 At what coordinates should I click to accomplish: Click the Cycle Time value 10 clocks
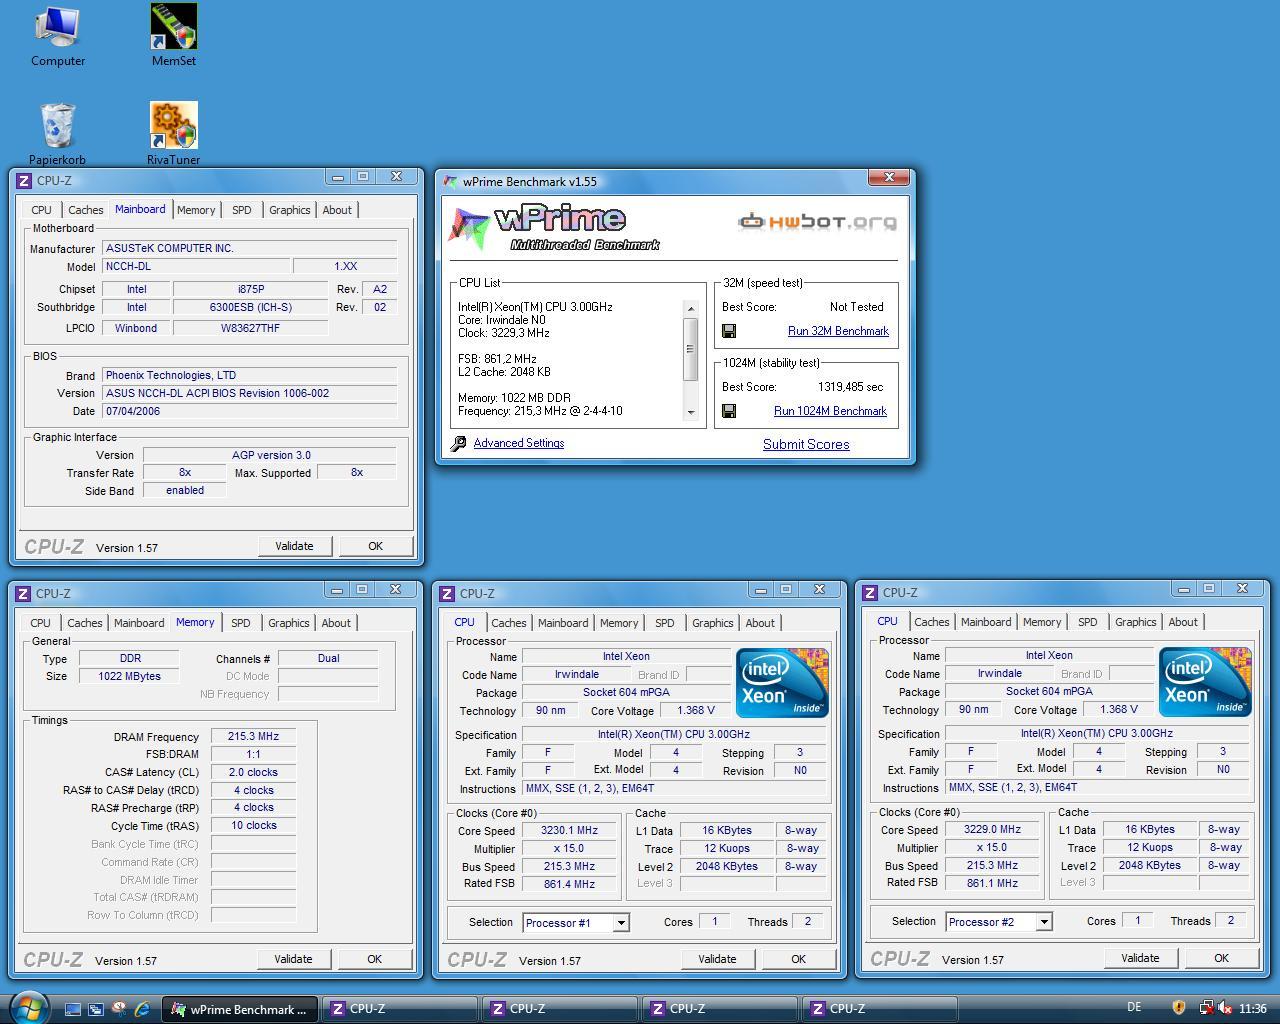253,825
